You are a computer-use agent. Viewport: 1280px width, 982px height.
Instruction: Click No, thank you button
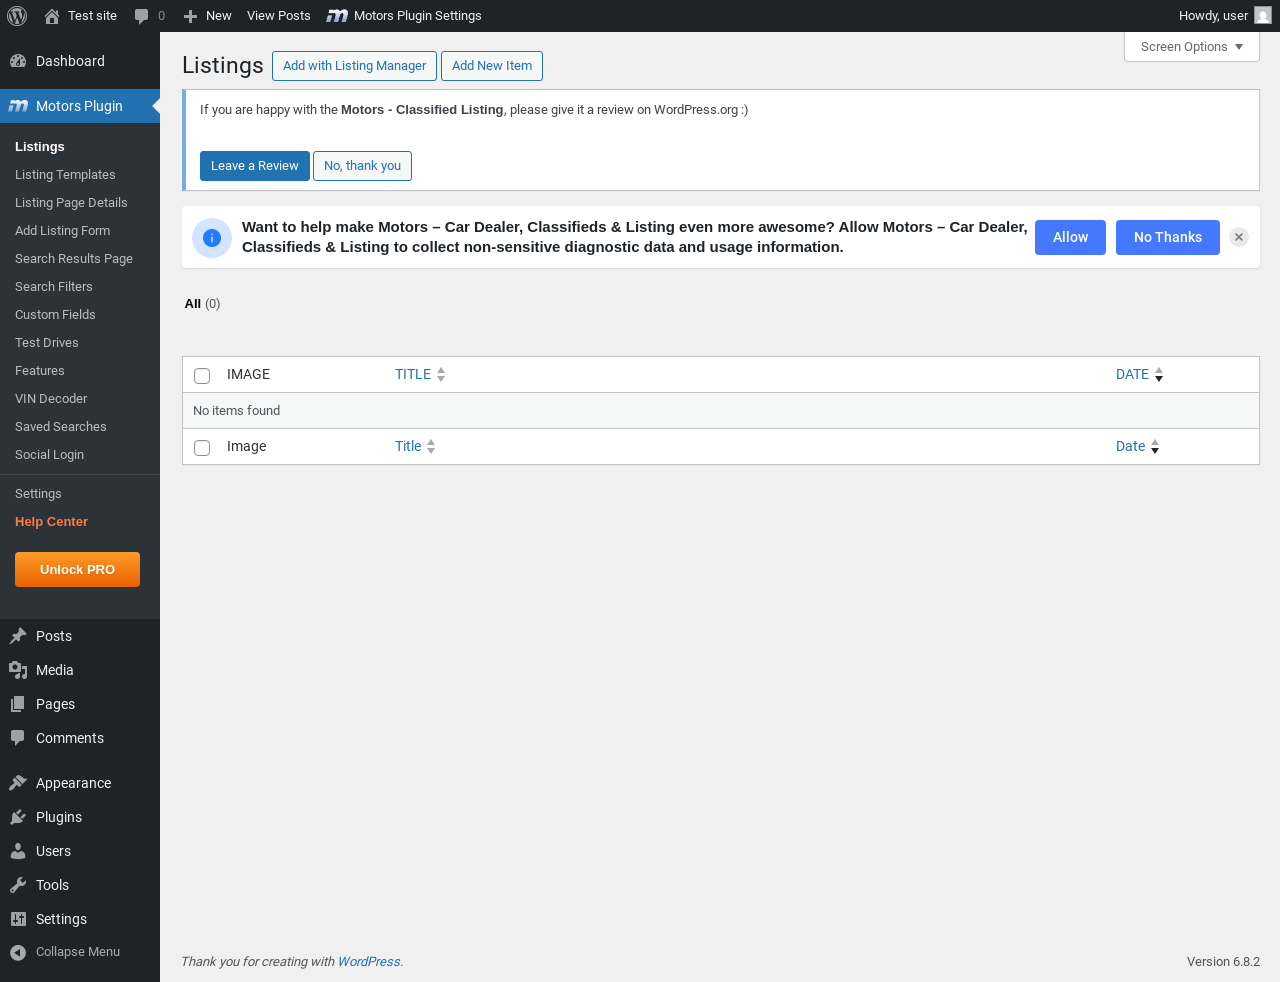(362, 166)
